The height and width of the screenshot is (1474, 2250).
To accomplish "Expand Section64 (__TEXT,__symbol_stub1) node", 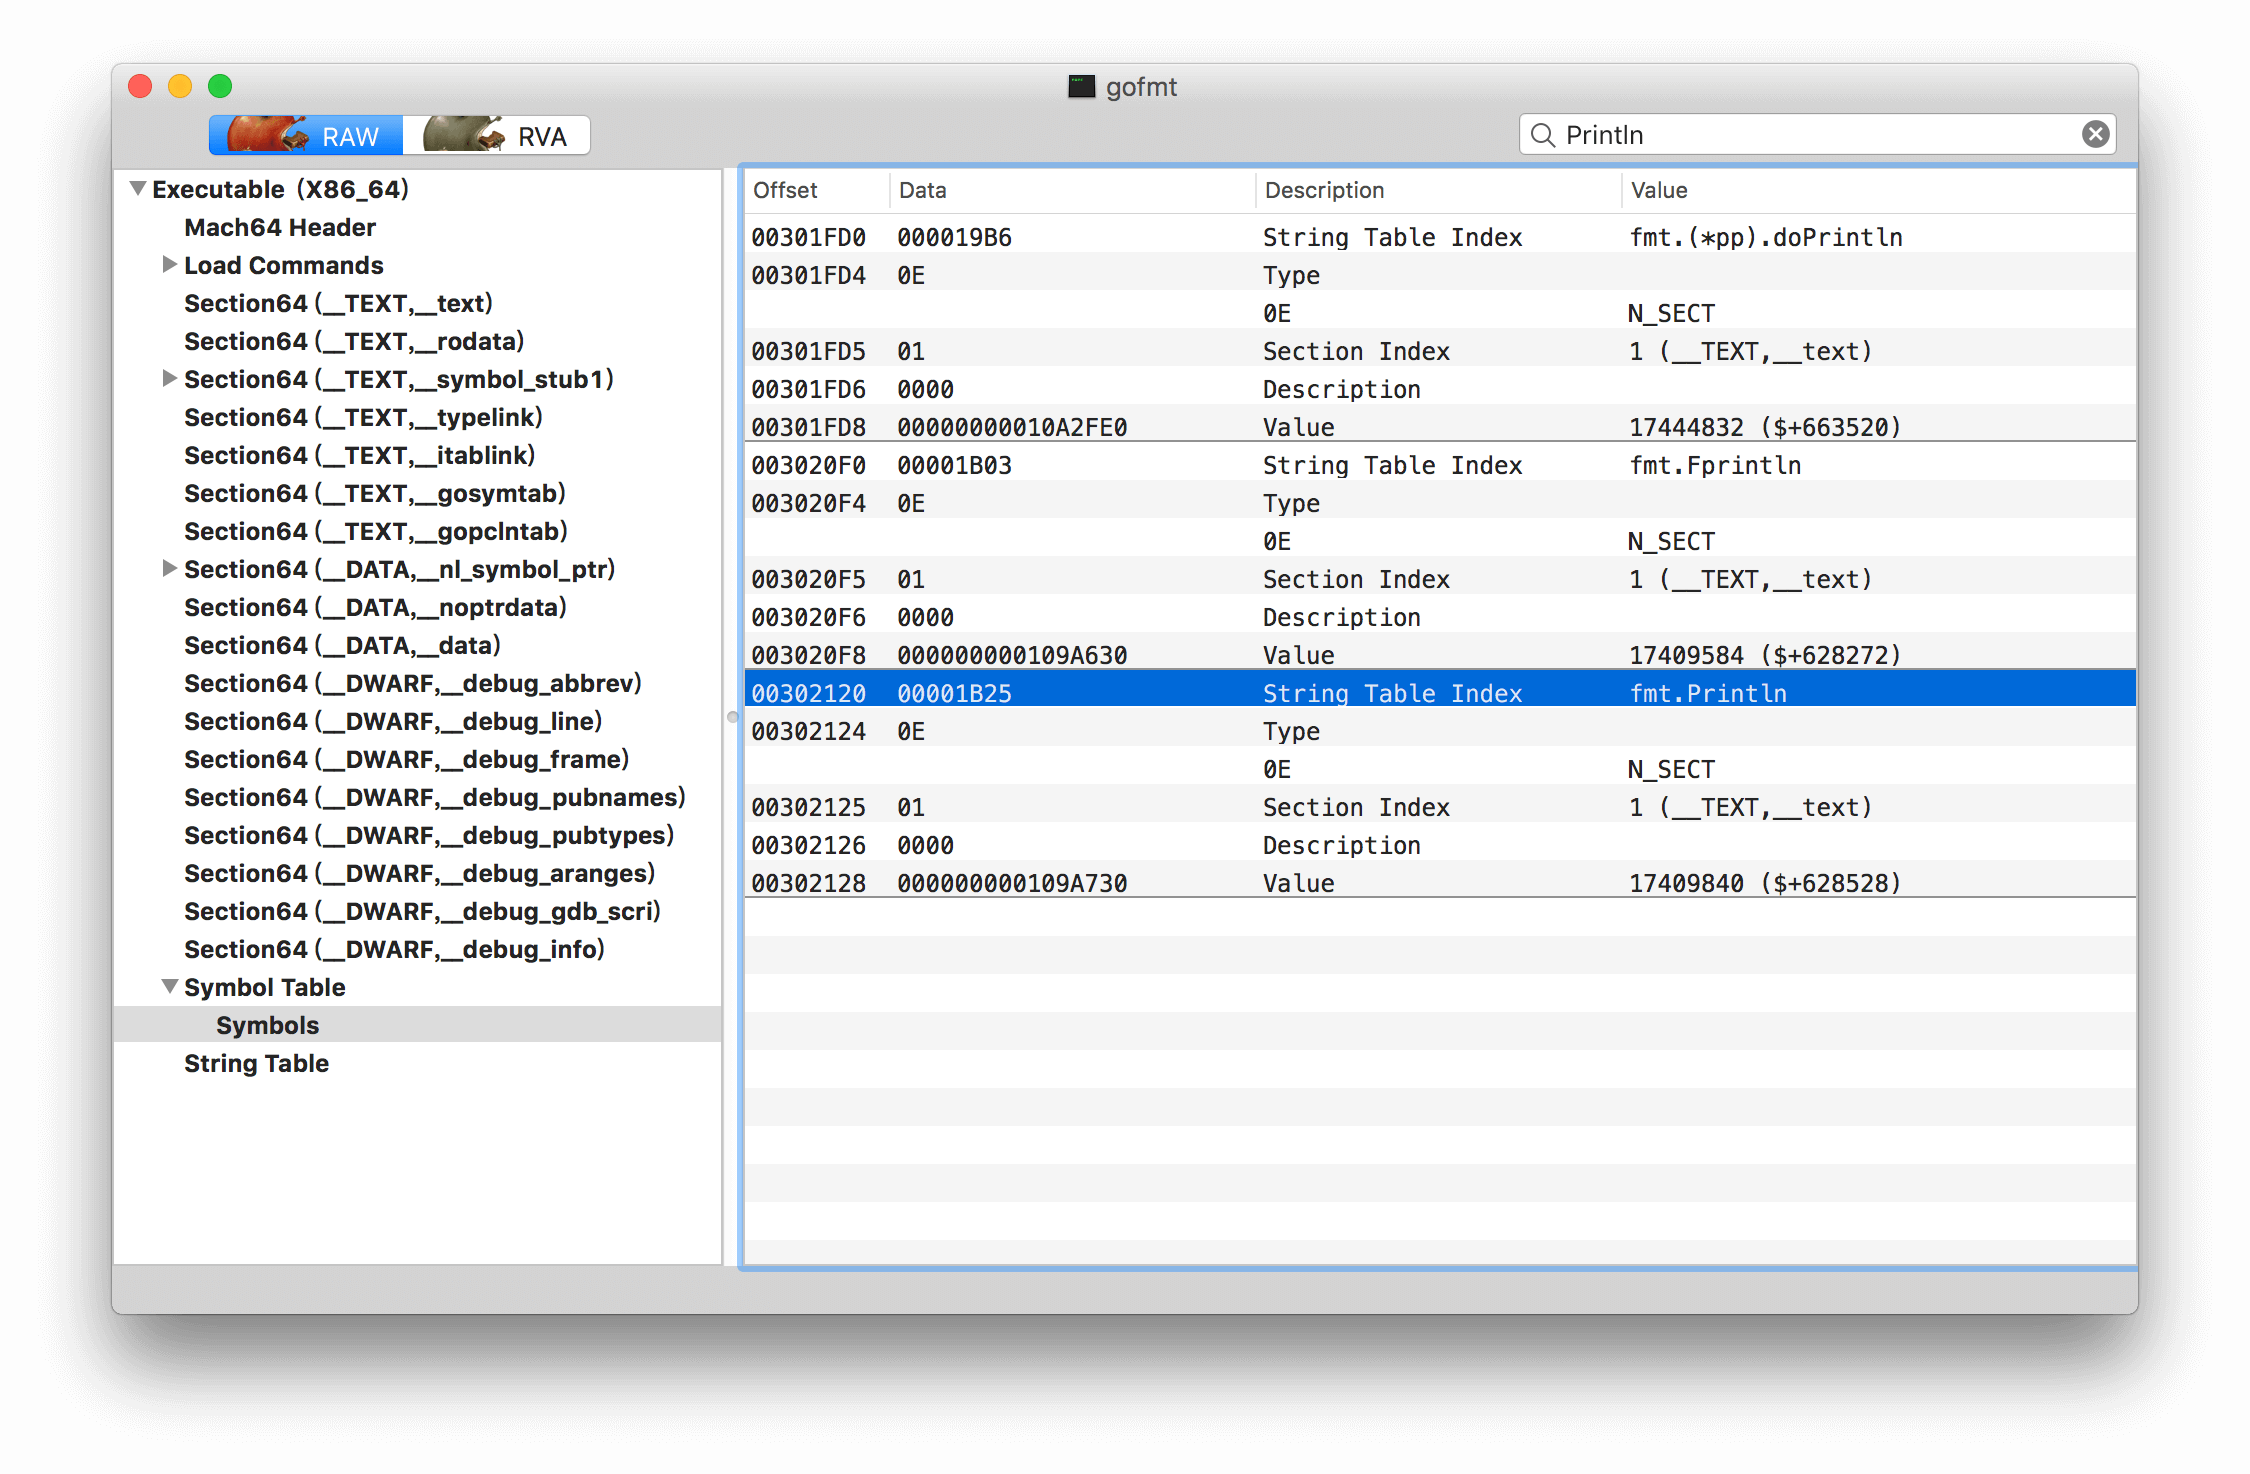I will (x=169, y=379).
